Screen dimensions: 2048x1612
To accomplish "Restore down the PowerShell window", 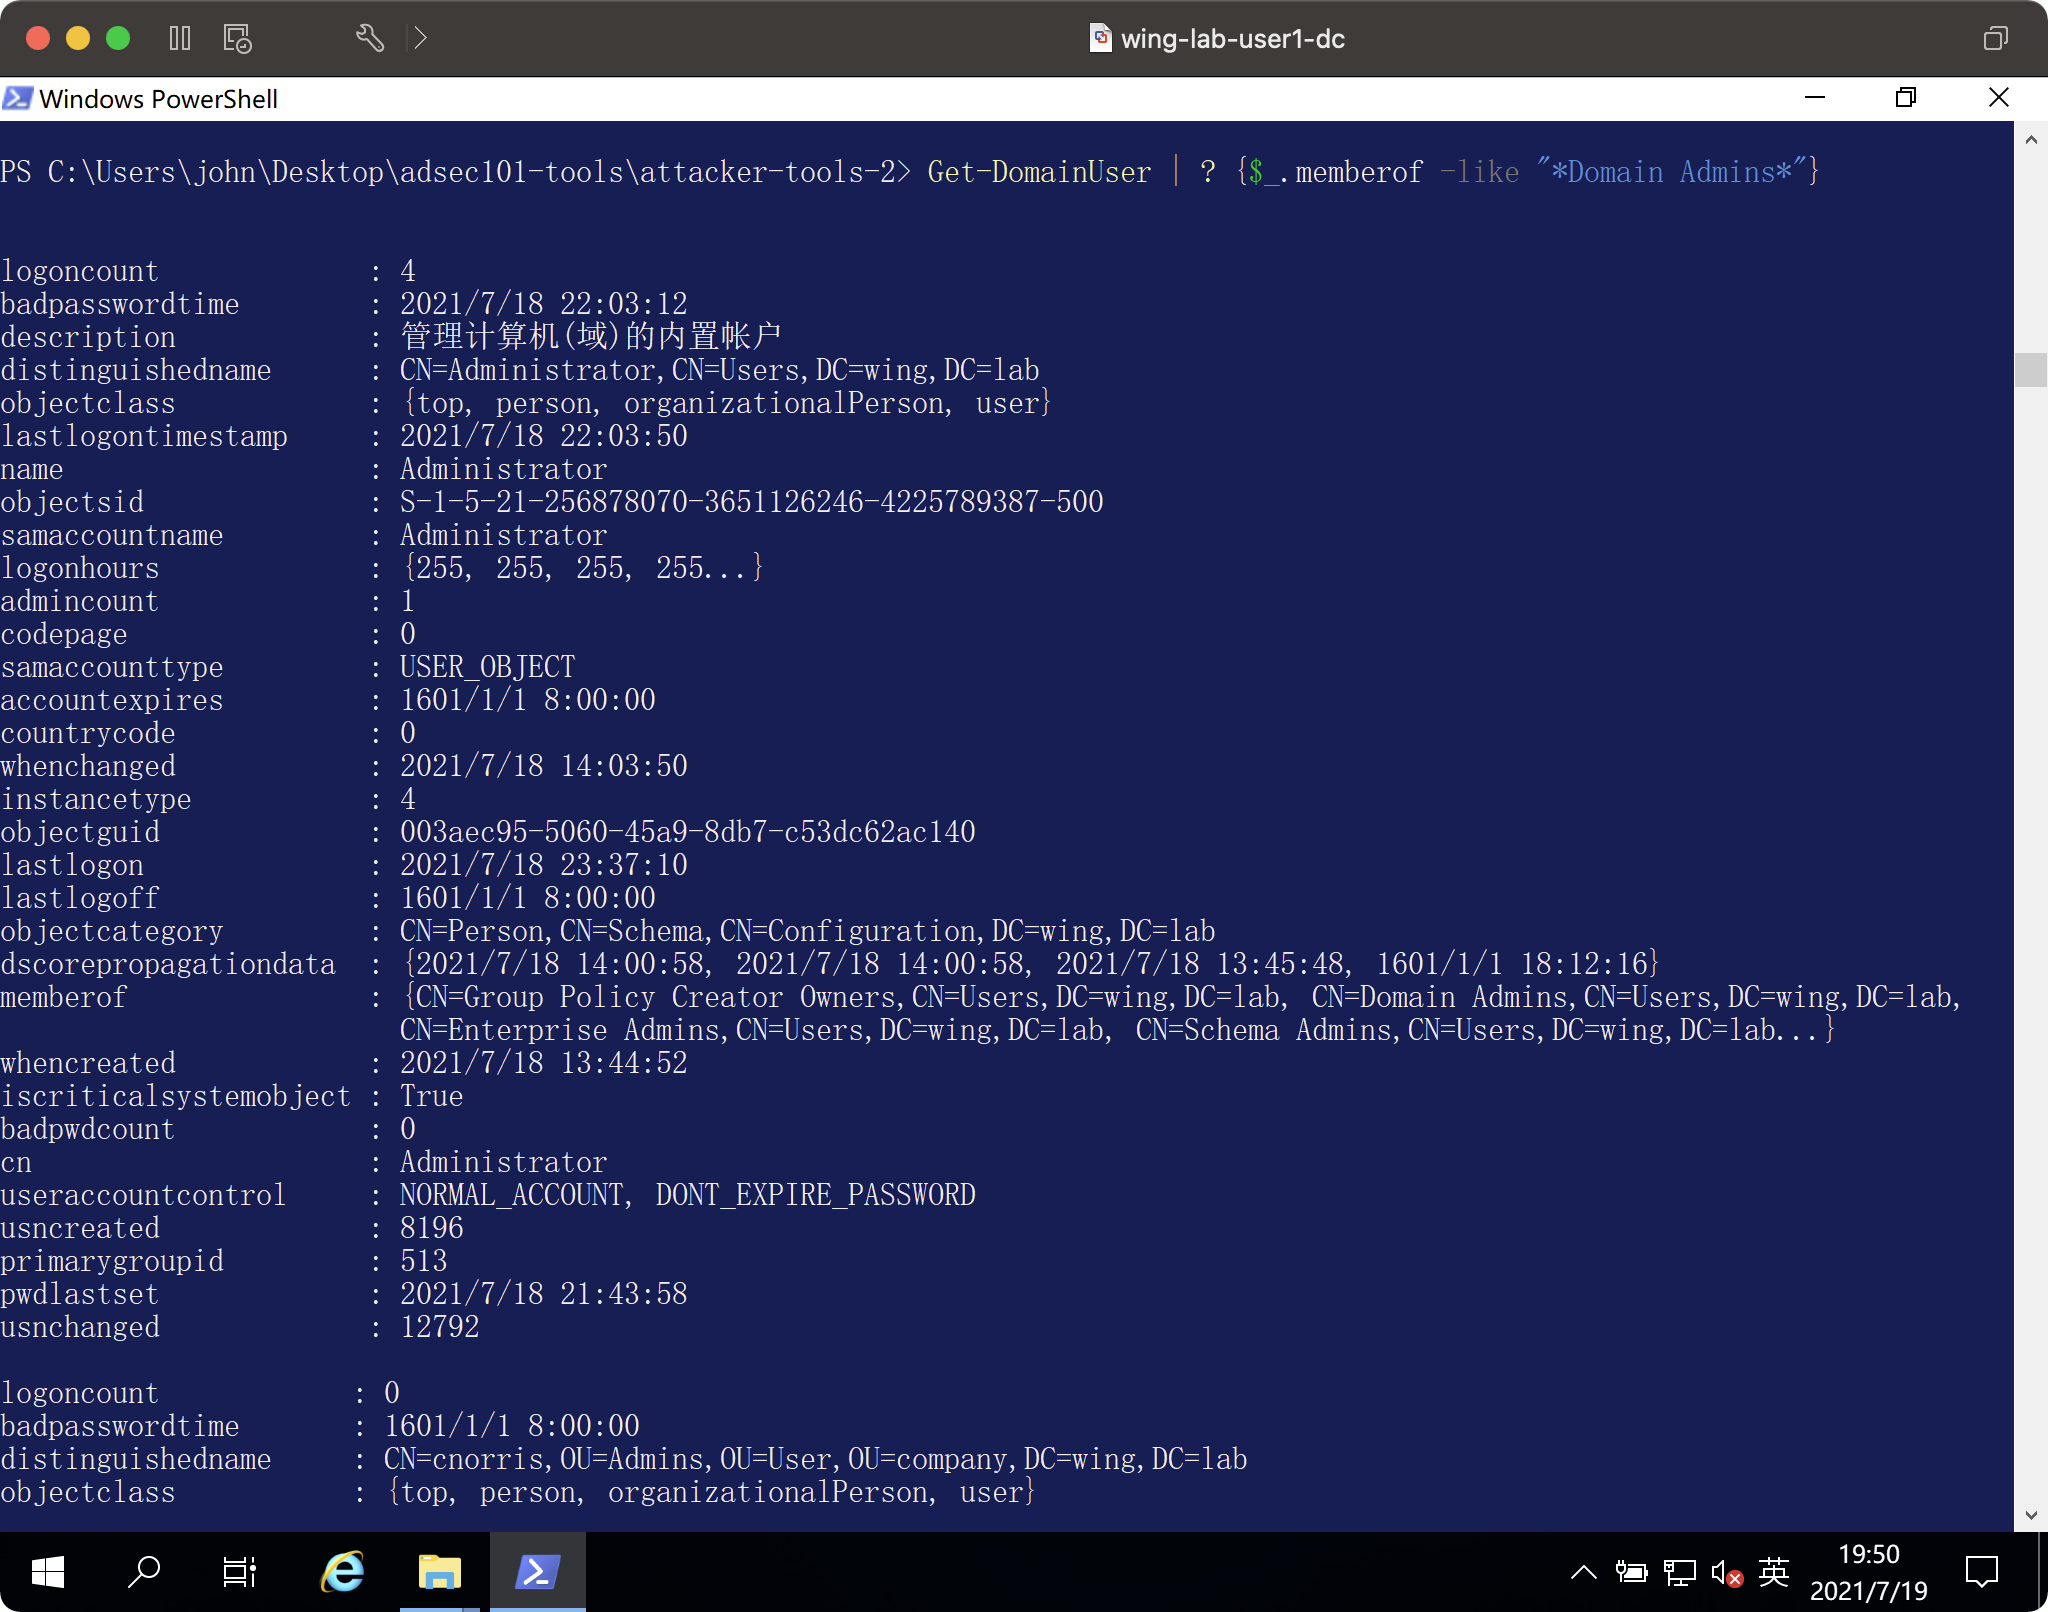I will [1906, 97].
